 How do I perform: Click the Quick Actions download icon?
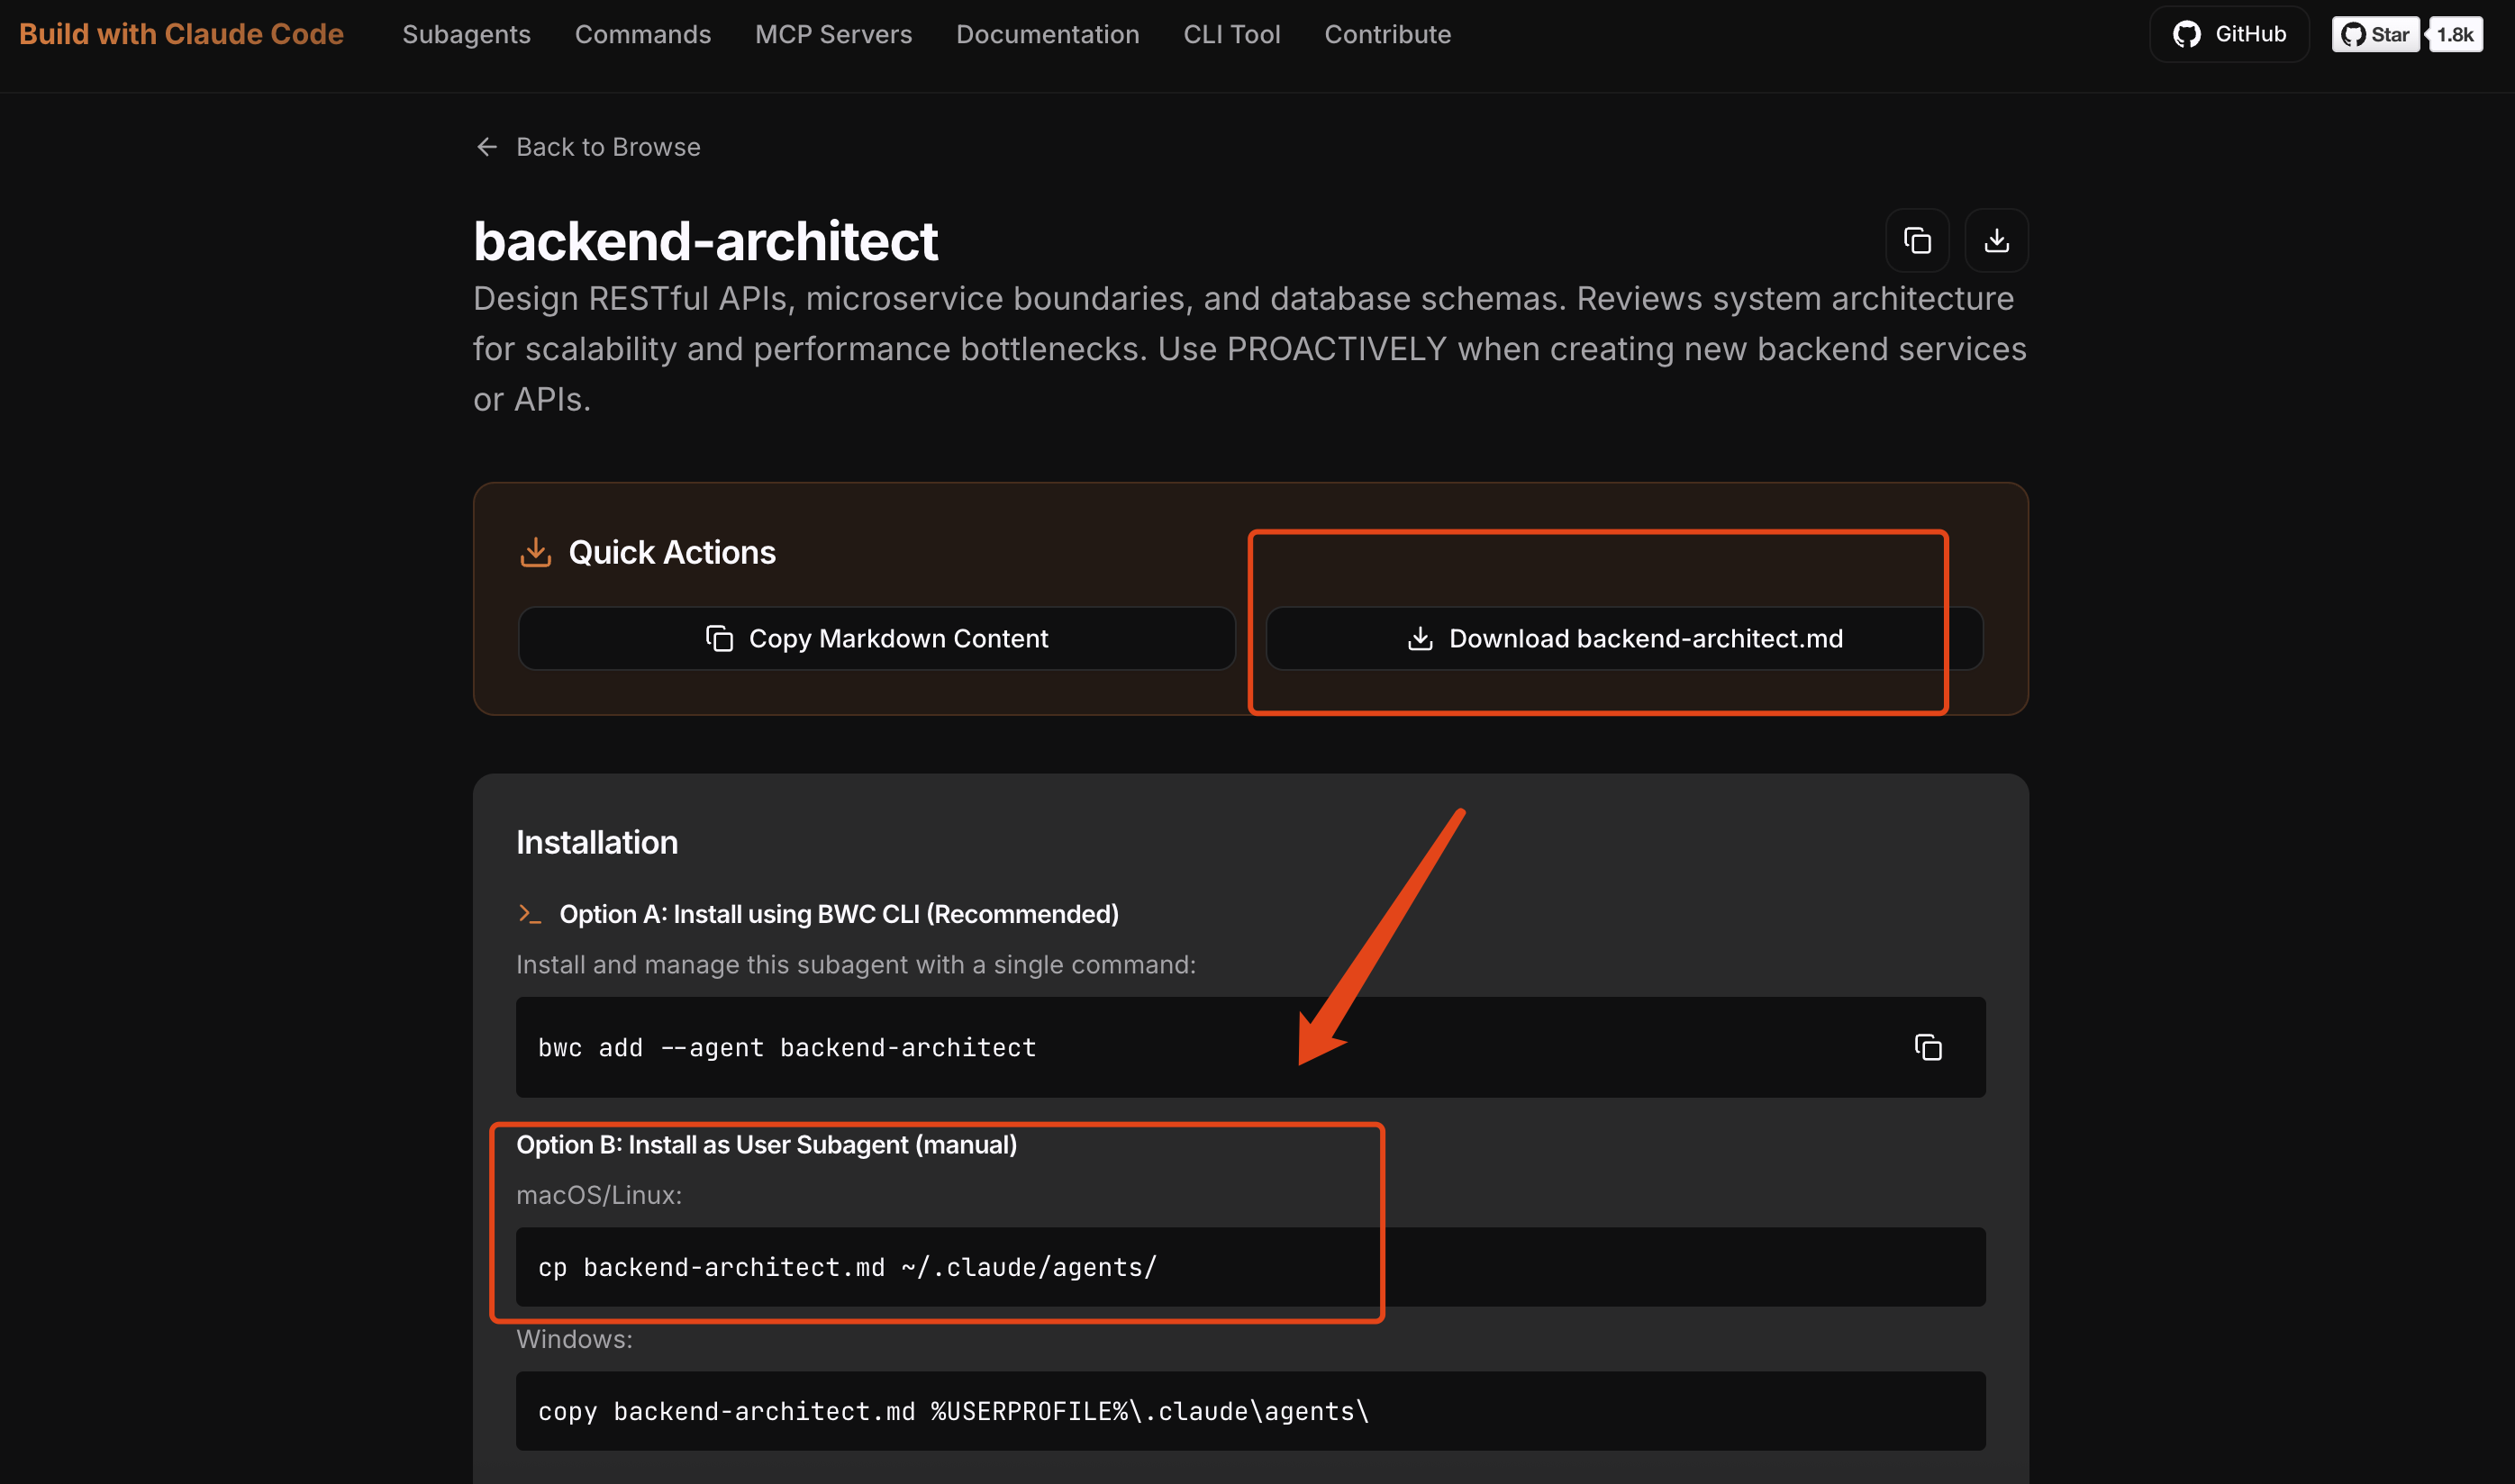coord(536,552)
